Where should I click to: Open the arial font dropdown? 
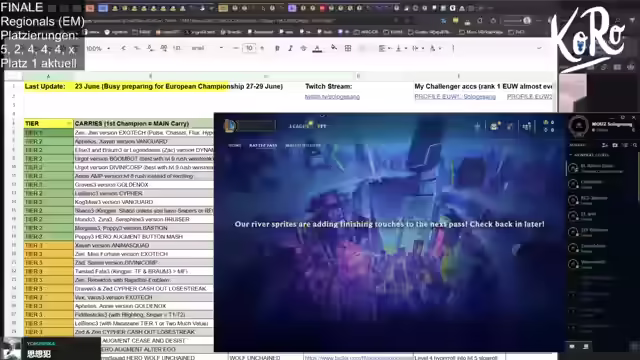click(207, 48)
